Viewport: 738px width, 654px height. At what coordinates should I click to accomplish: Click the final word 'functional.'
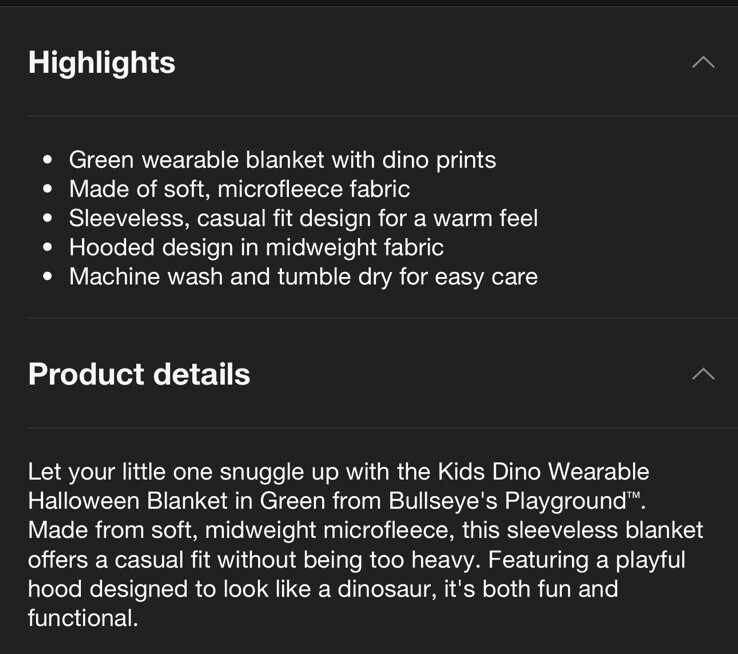83,618
